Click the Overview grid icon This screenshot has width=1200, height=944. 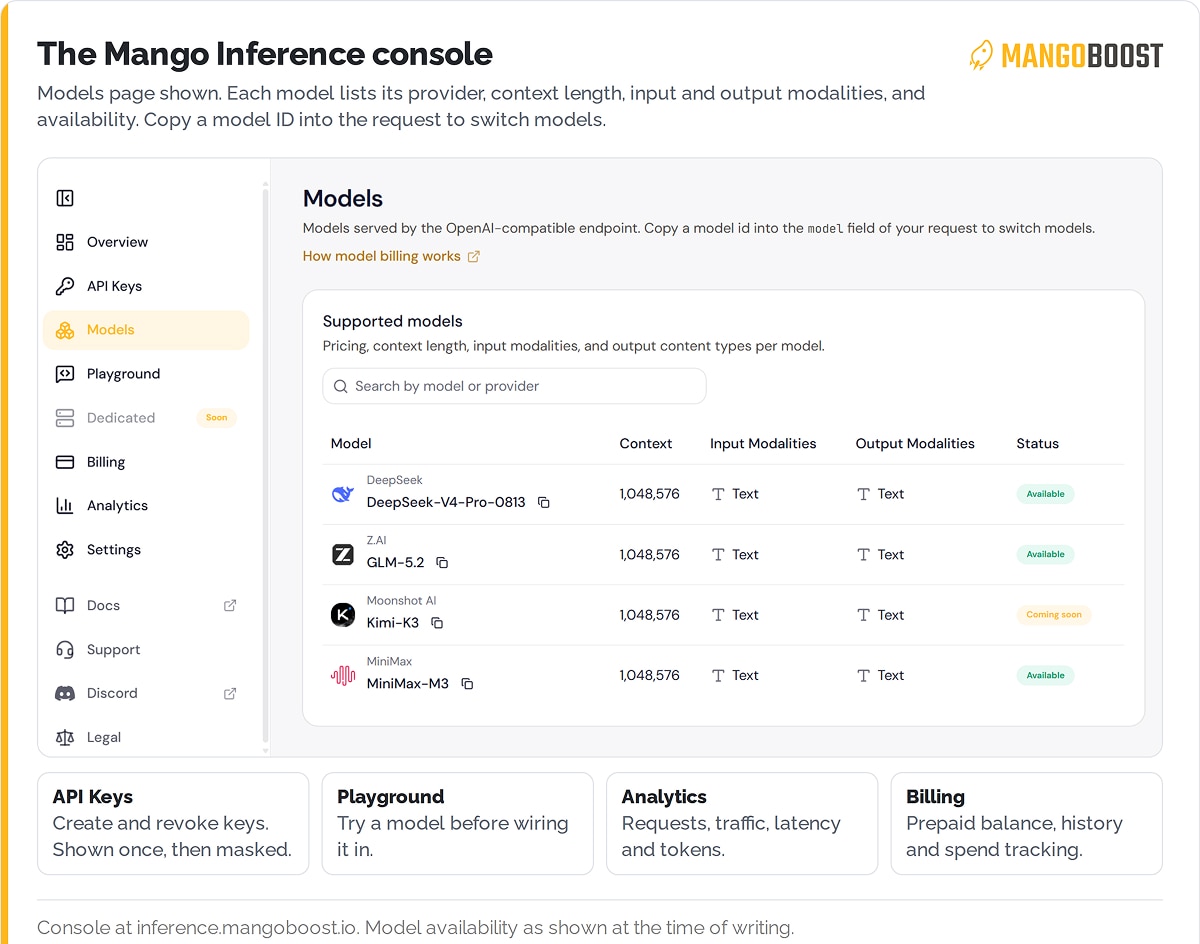[x=65, y=242]
